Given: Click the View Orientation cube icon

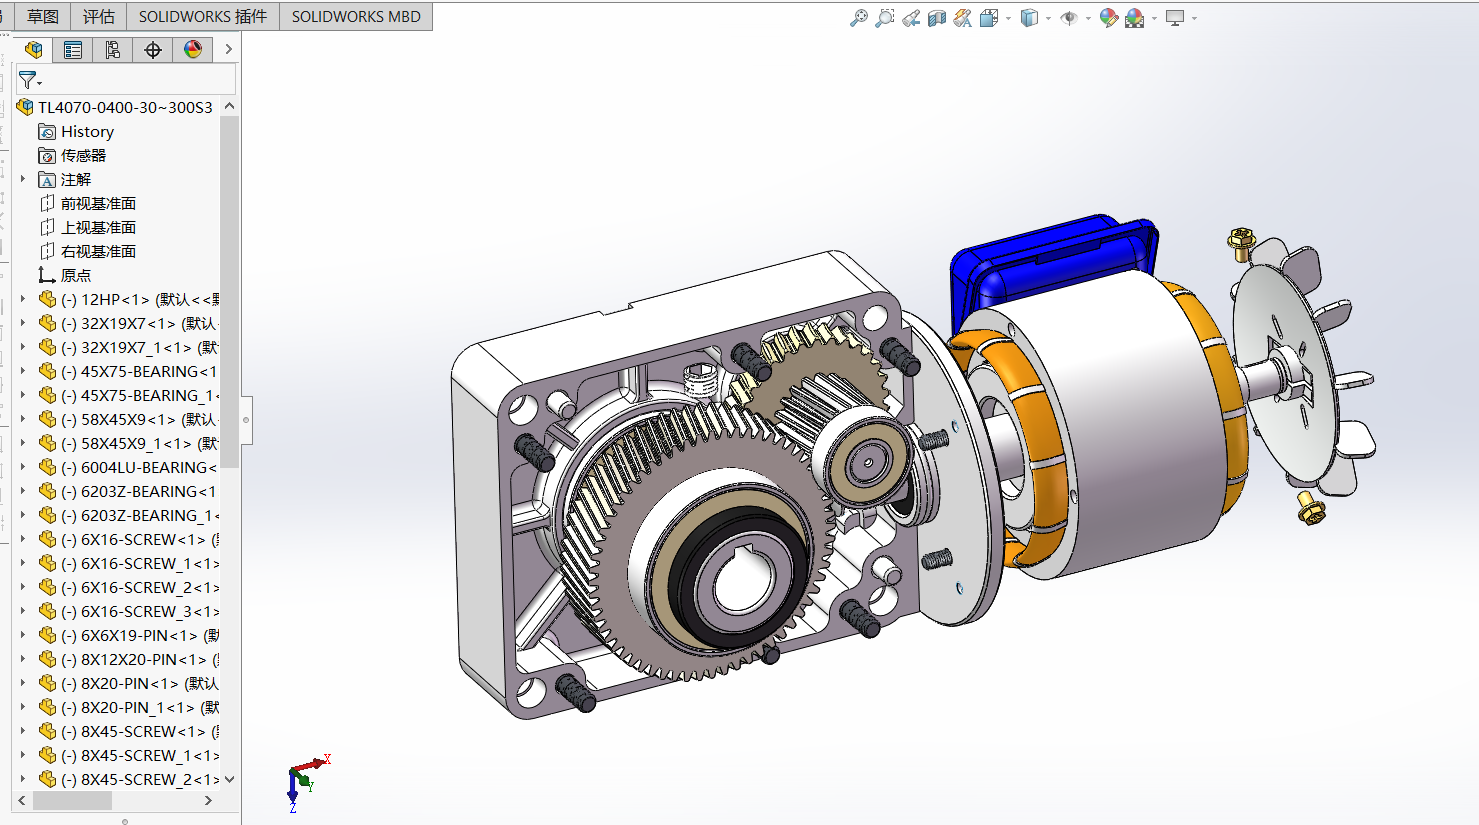Looking at the screenshot, I should click(989, 18).
